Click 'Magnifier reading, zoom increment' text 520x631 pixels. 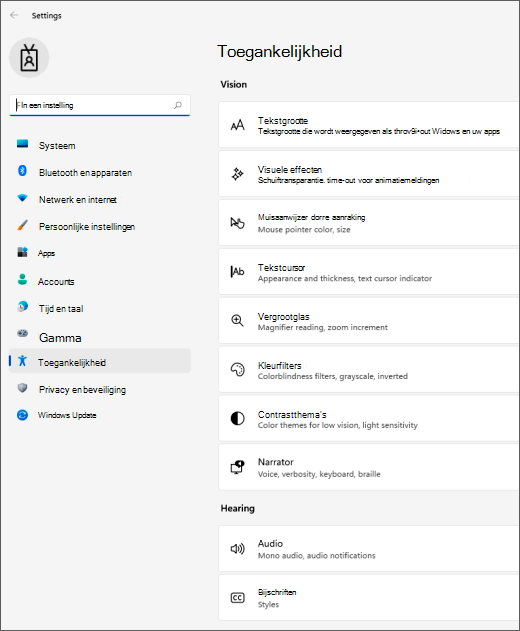[x=322, y=328]
